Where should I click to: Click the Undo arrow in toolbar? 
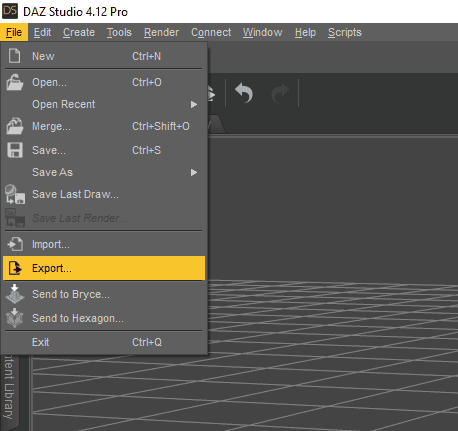pos(244,93)
